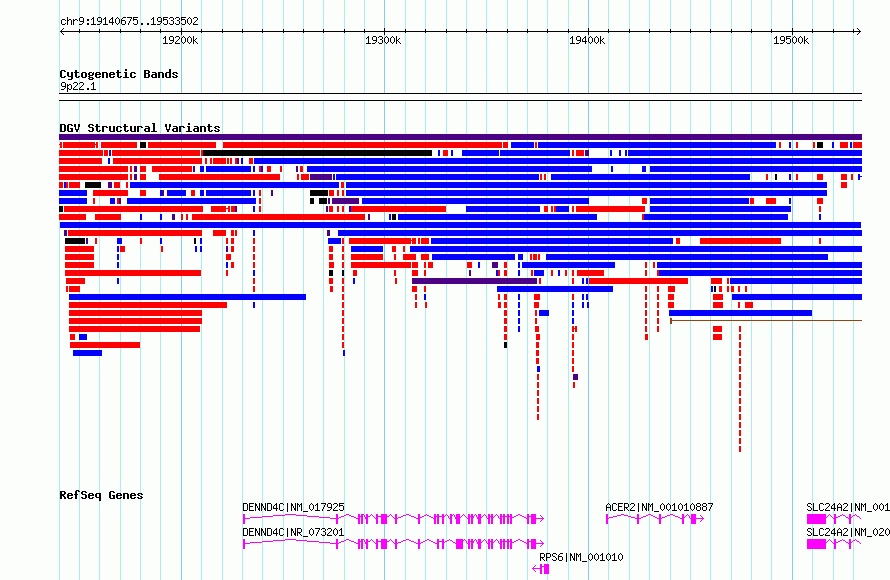Click the DENND4C|NM_017925 gene label

coord(293,507)
